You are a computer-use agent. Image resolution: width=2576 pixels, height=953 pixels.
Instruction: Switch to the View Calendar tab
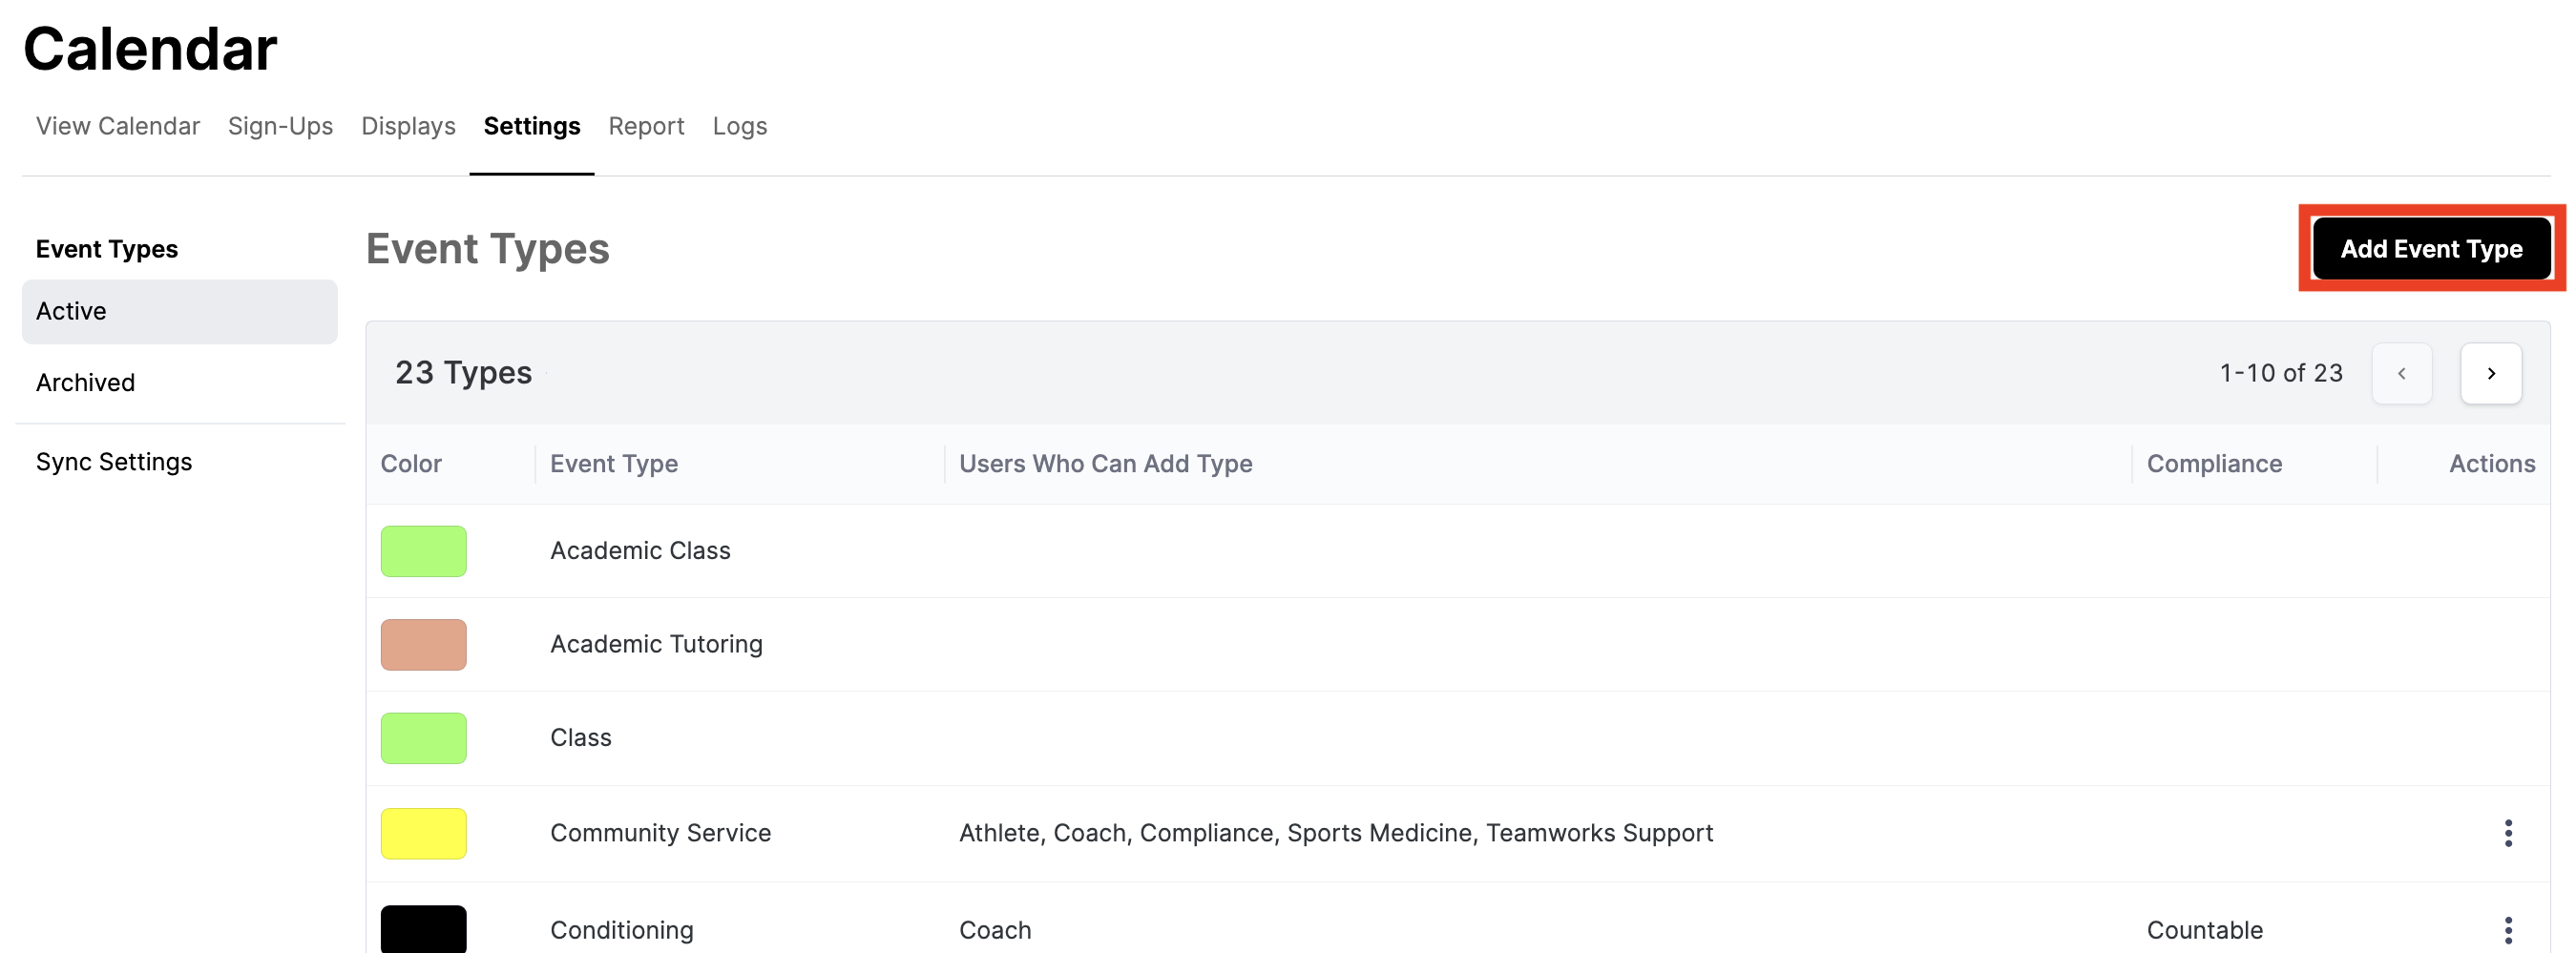[118, 126]
